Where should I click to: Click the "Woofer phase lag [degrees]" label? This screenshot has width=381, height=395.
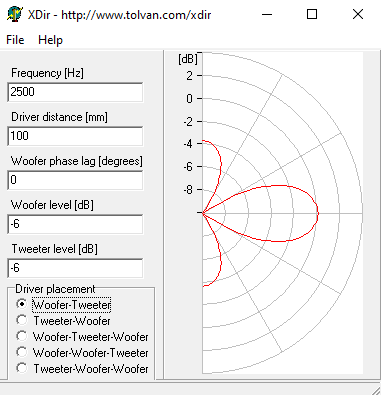coord(77,161)
